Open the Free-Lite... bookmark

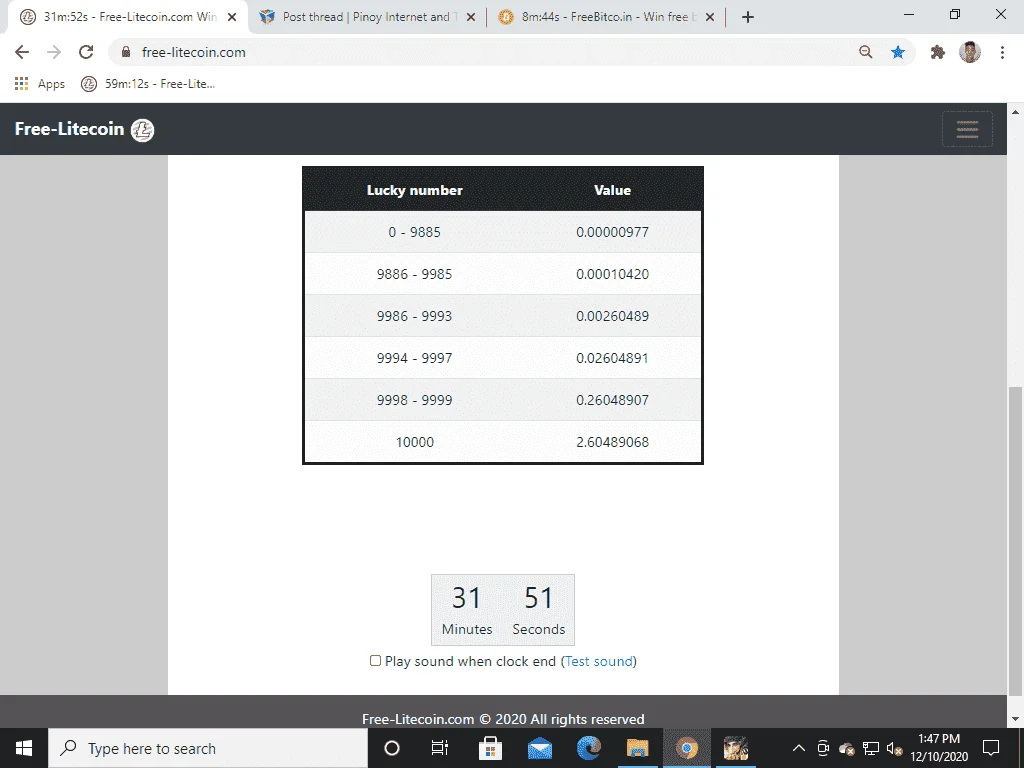click(148, 84)
